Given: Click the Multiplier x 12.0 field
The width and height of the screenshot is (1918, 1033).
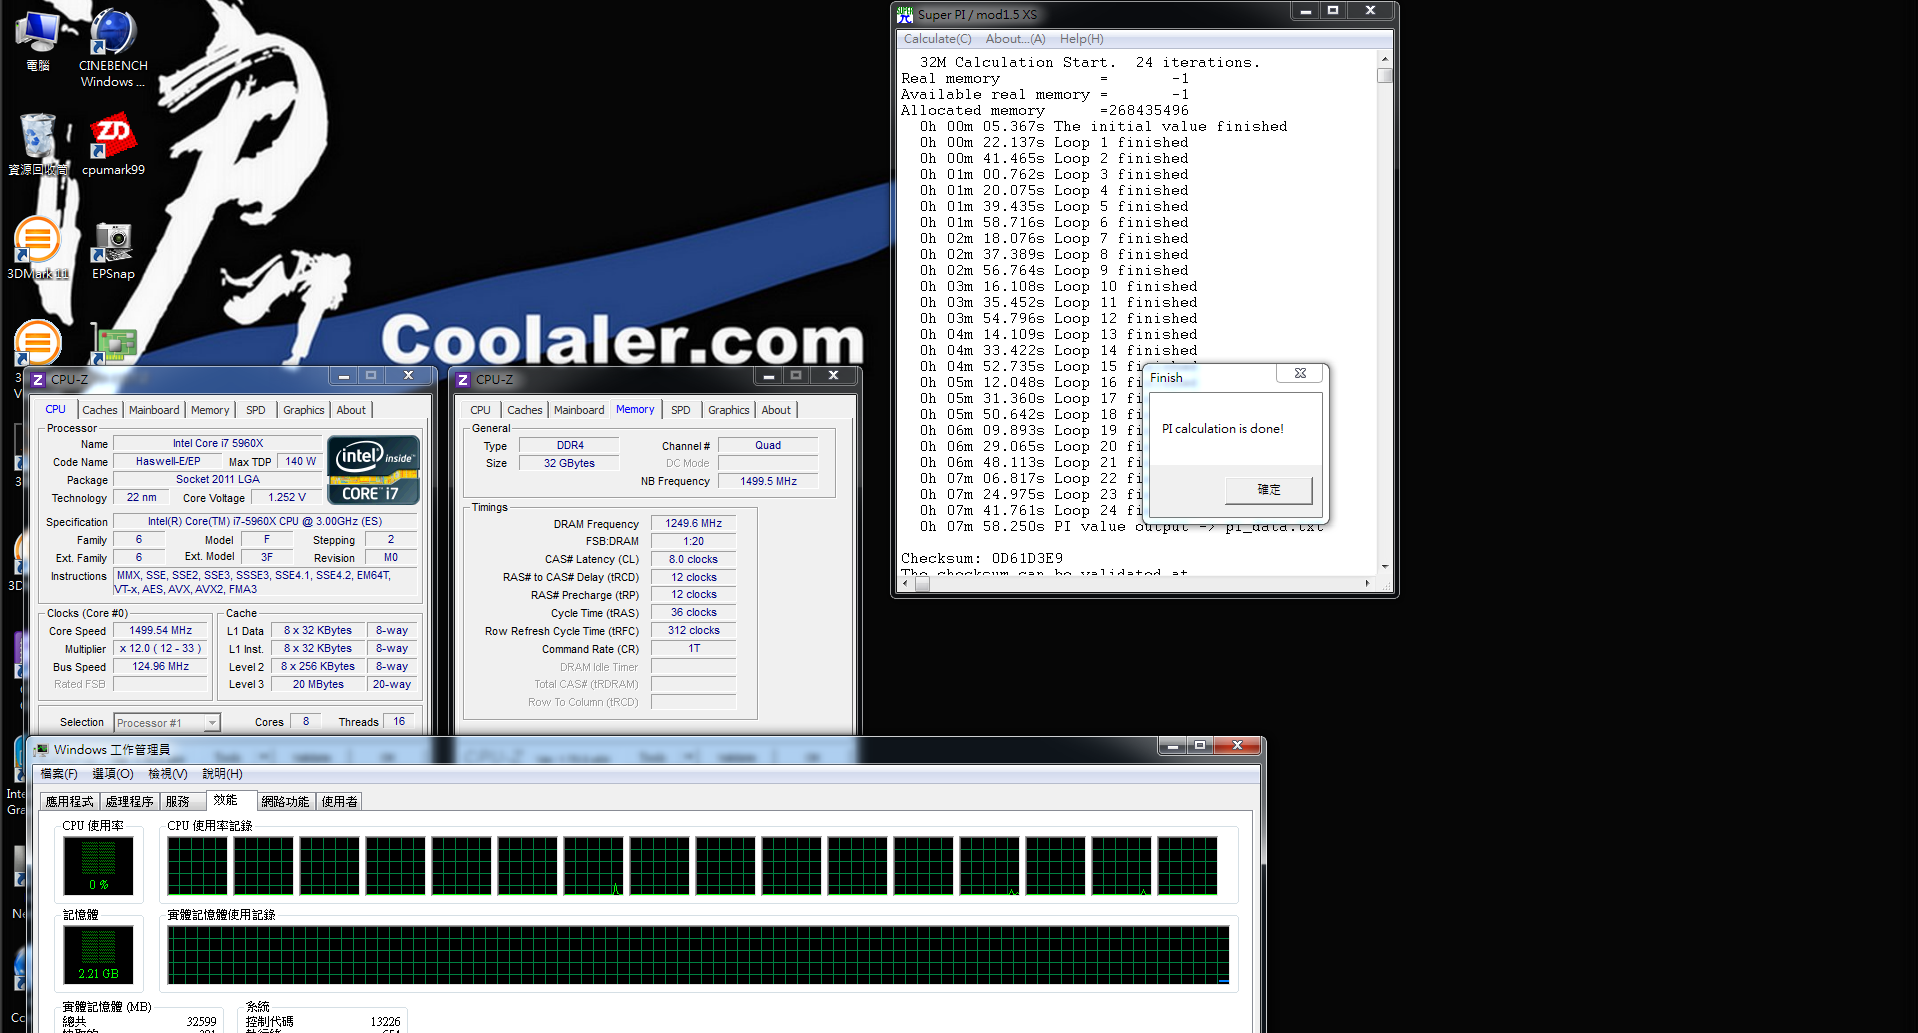Looking at the screenshot, I should [x=160, y=649].
